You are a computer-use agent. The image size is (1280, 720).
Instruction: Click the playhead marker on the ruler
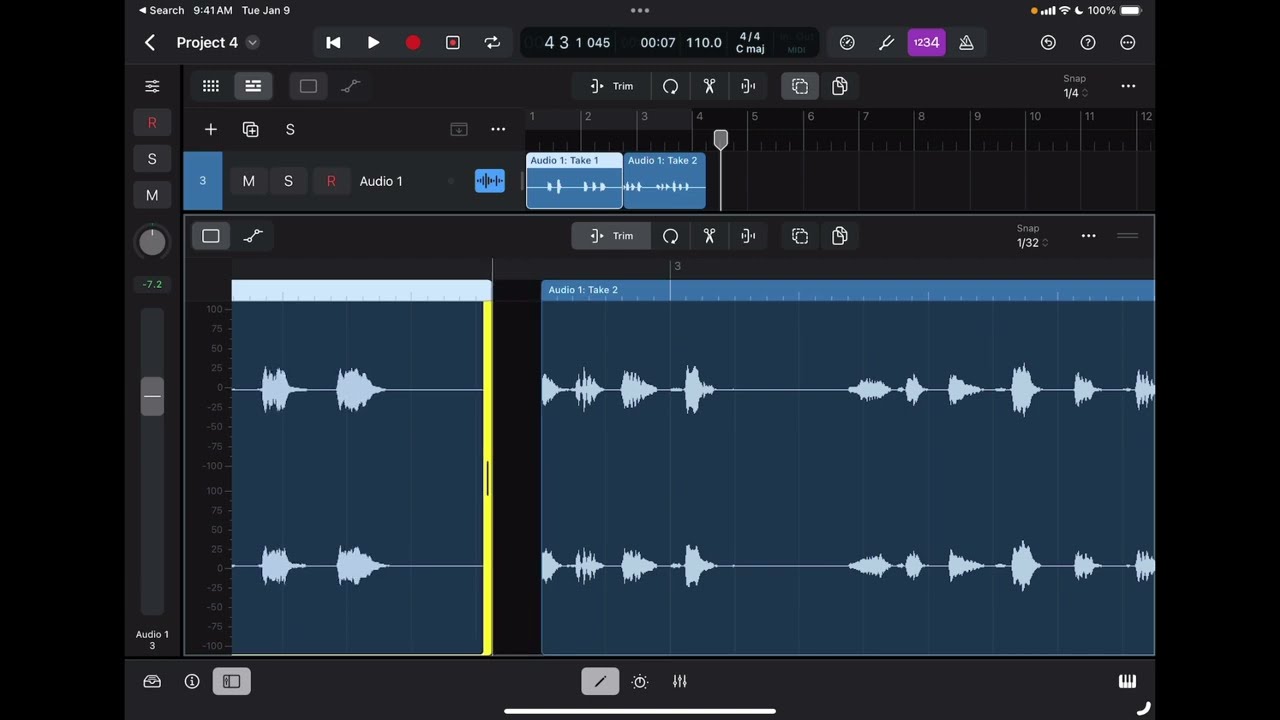click(720, 140)
